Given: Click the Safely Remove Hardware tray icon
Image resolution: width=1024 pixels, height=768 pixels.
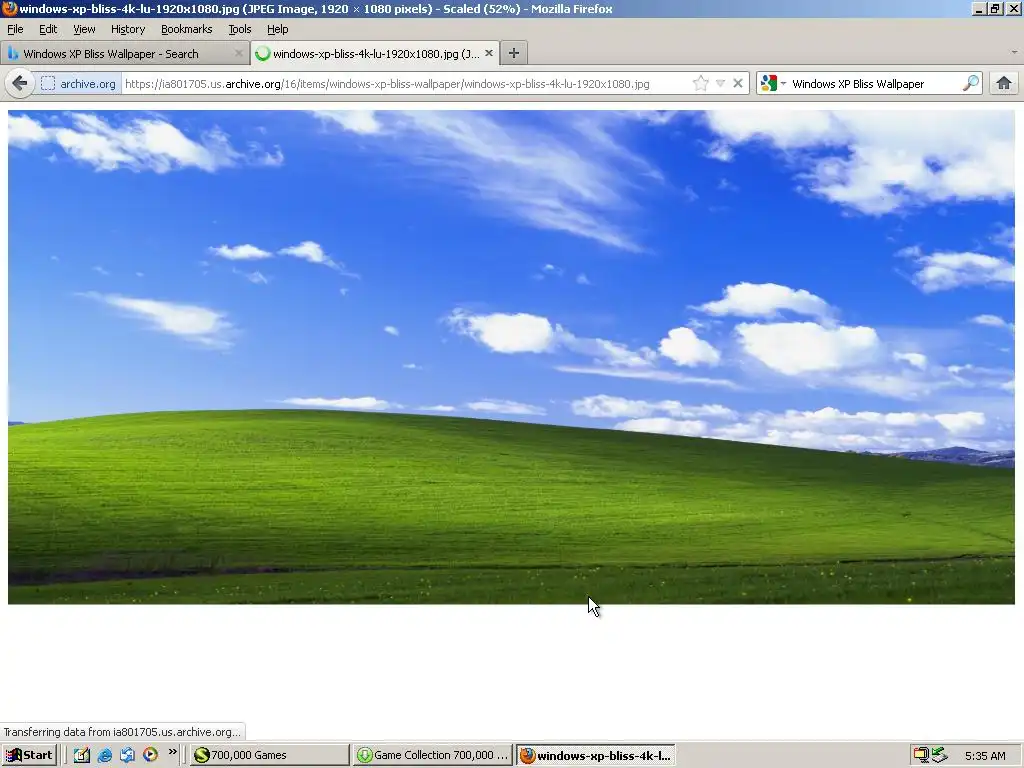Looking at the screenshot, I should 939,755.
